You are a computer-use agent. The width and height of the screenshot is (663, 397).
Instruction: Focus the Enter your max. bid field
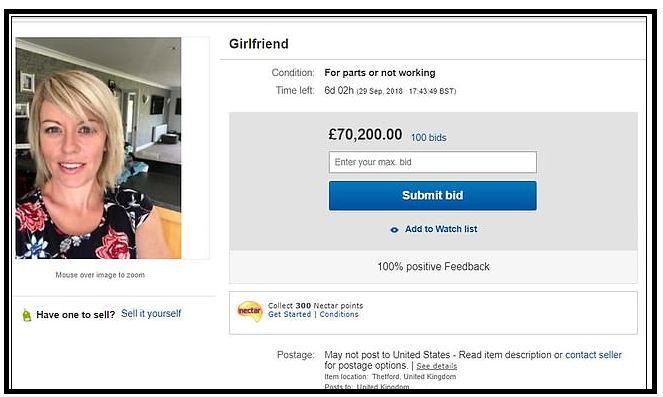(x=433, y=162)
